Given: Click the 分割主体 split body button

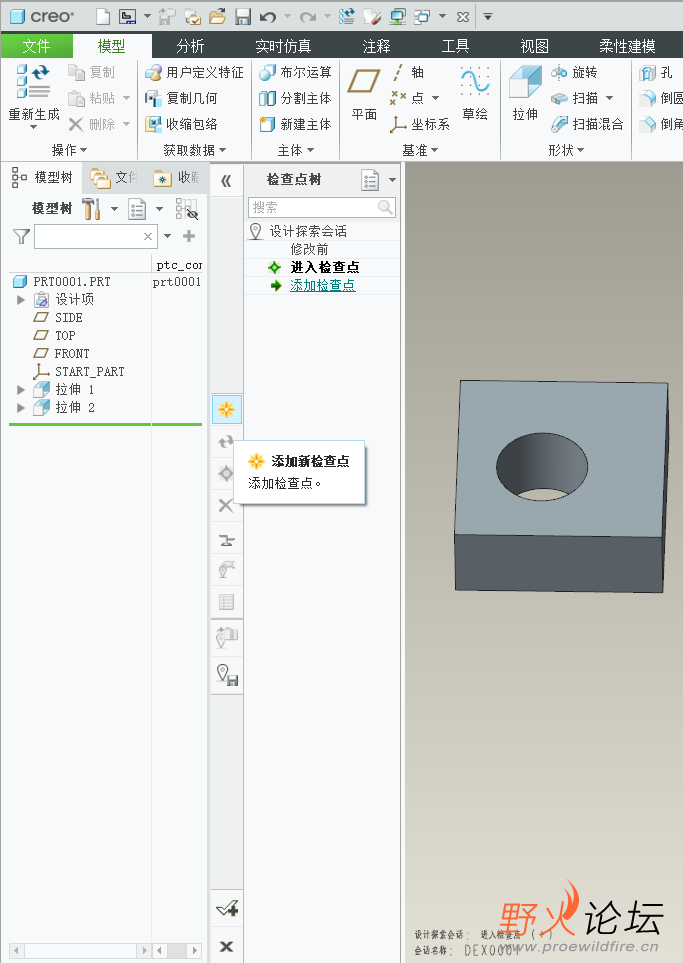Looking at the screenshot, I should [x=295, y=98].
